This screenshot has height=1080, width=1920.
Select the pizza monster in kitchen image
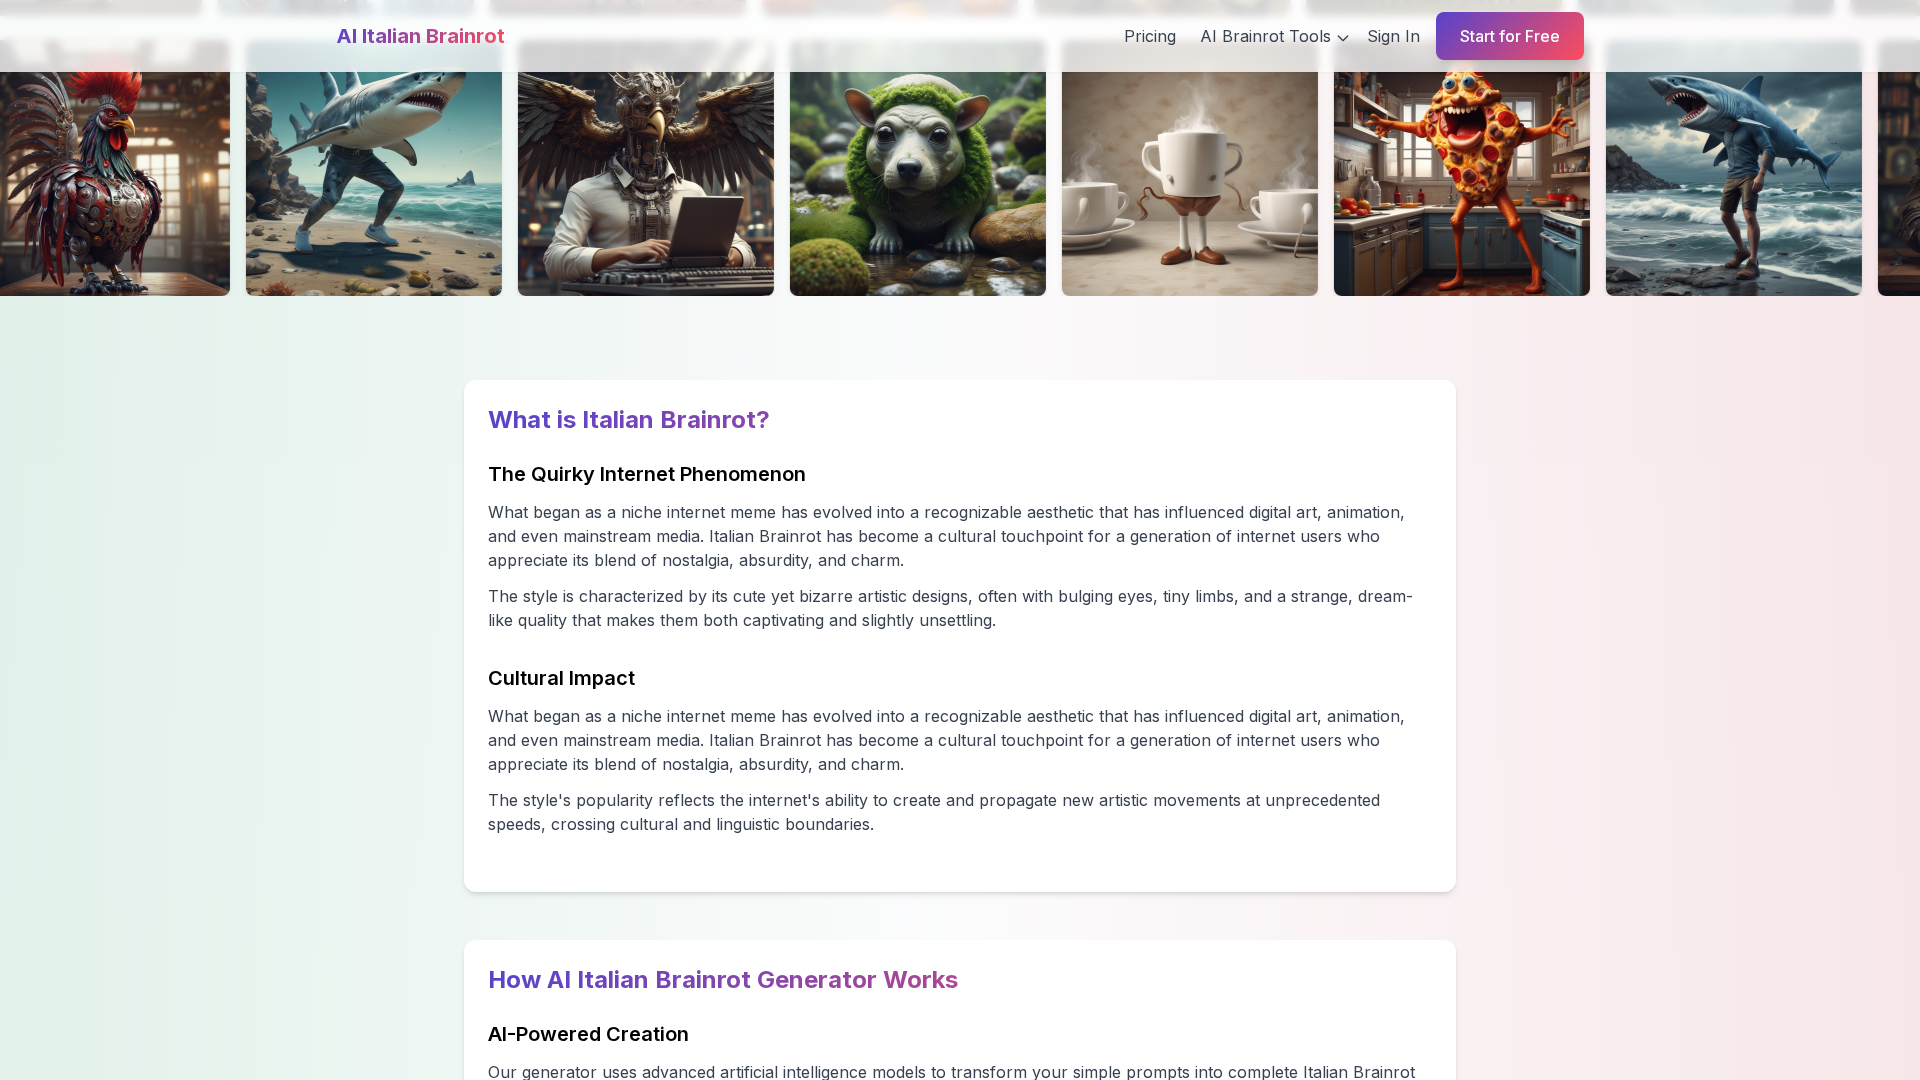click(1462, 168)
